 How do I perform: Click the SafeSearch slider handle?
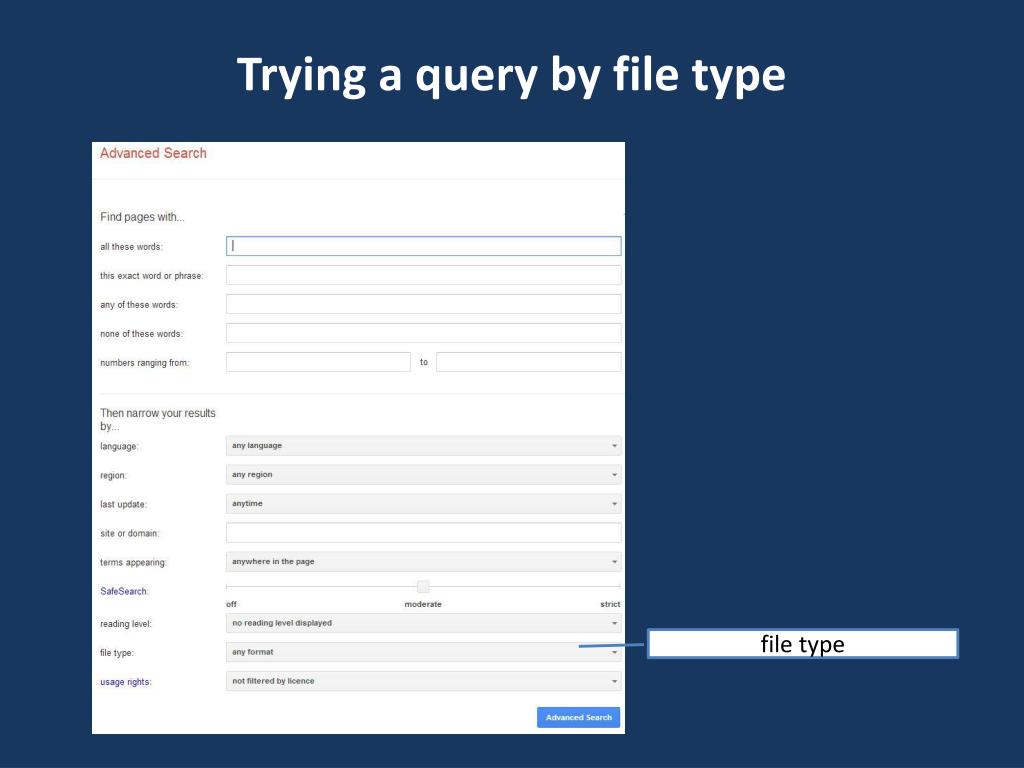point(423,586)
